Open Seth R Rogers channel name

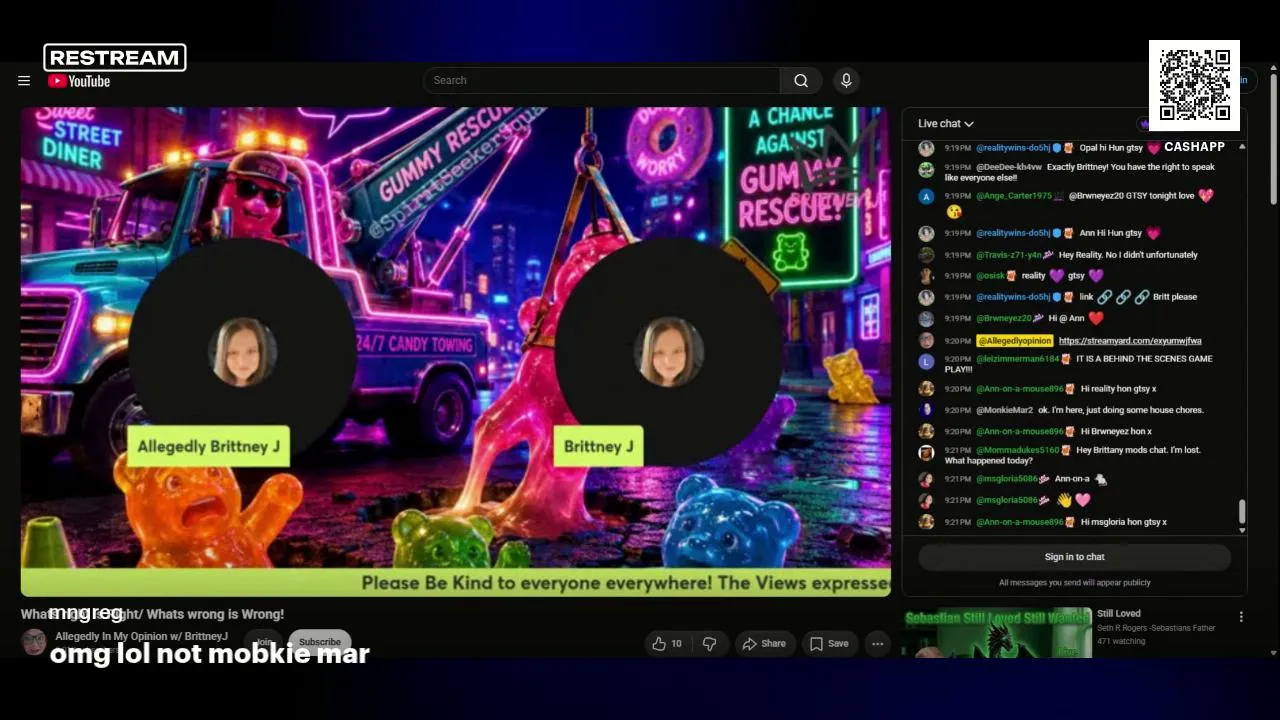click(x=1156, y=628)
